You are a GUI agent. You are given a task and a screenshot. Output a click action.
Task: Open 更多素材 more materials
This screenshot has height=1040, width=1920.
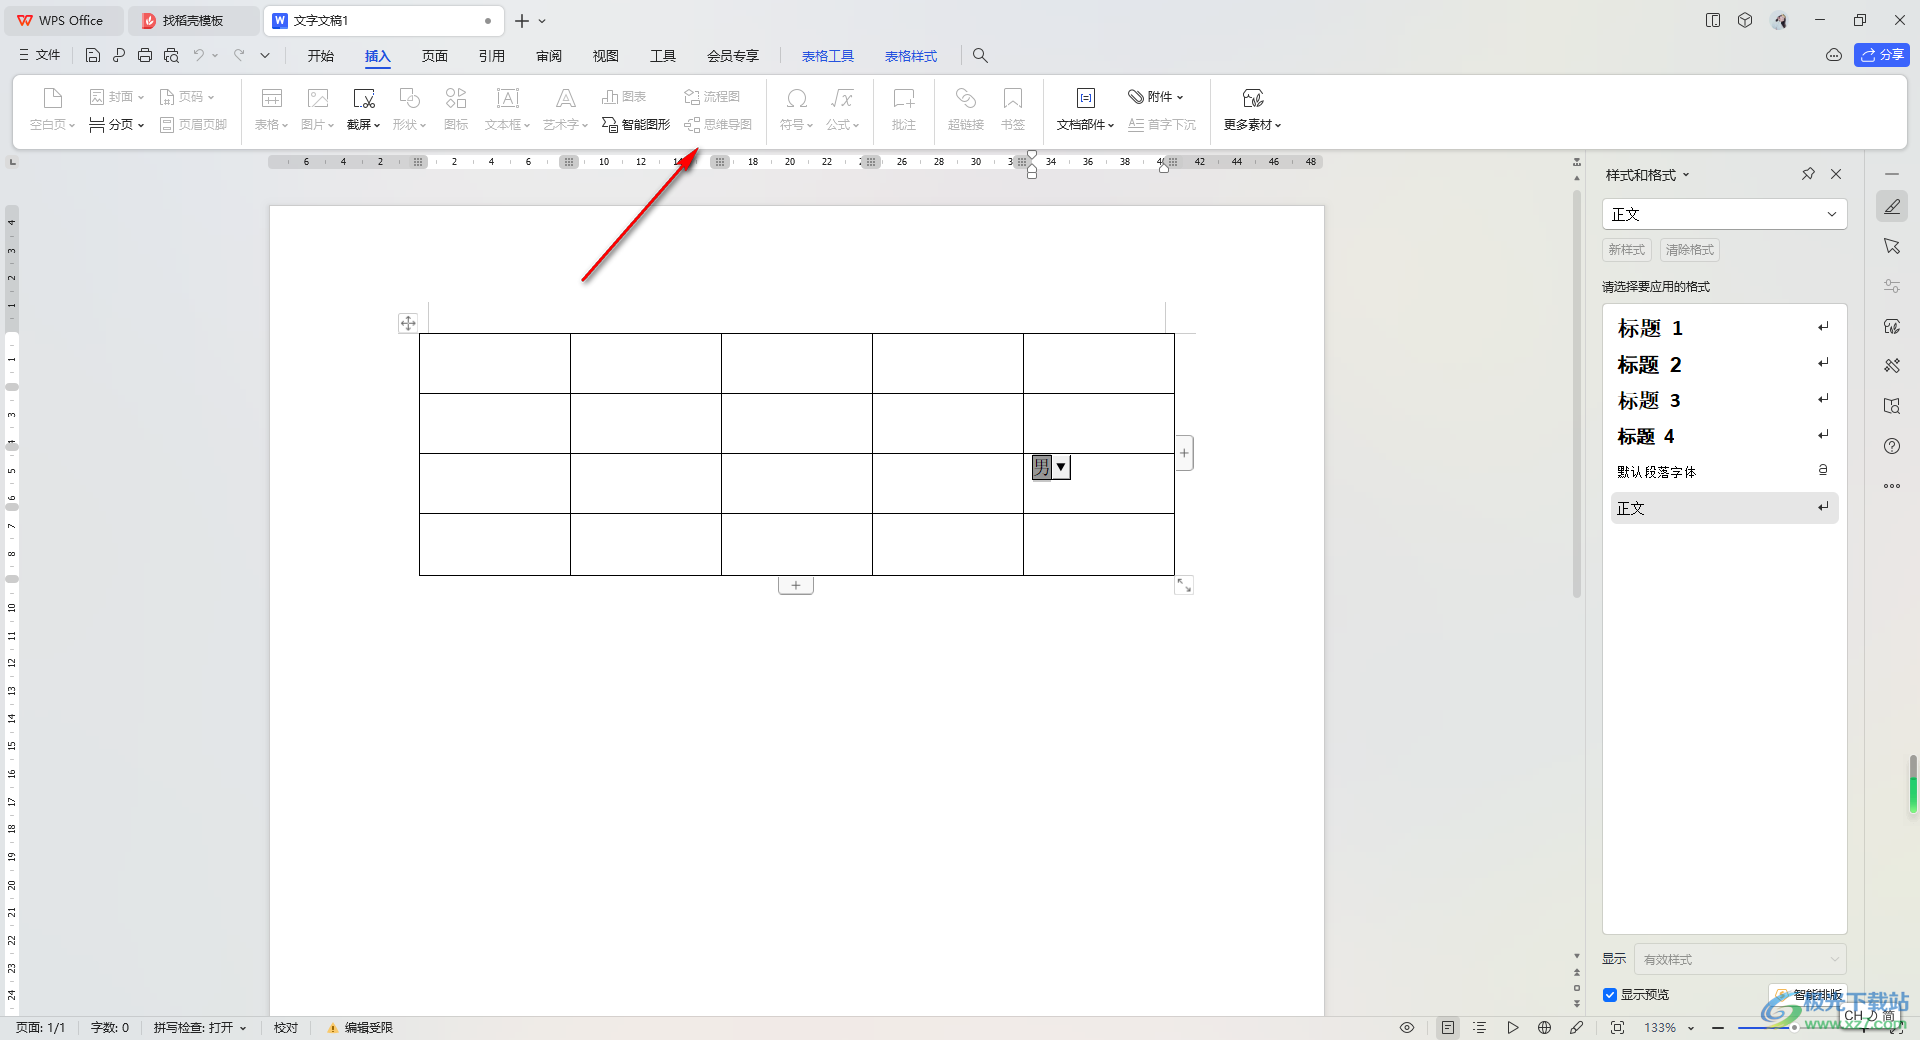pyautogui.click(x=1252, y=109)
